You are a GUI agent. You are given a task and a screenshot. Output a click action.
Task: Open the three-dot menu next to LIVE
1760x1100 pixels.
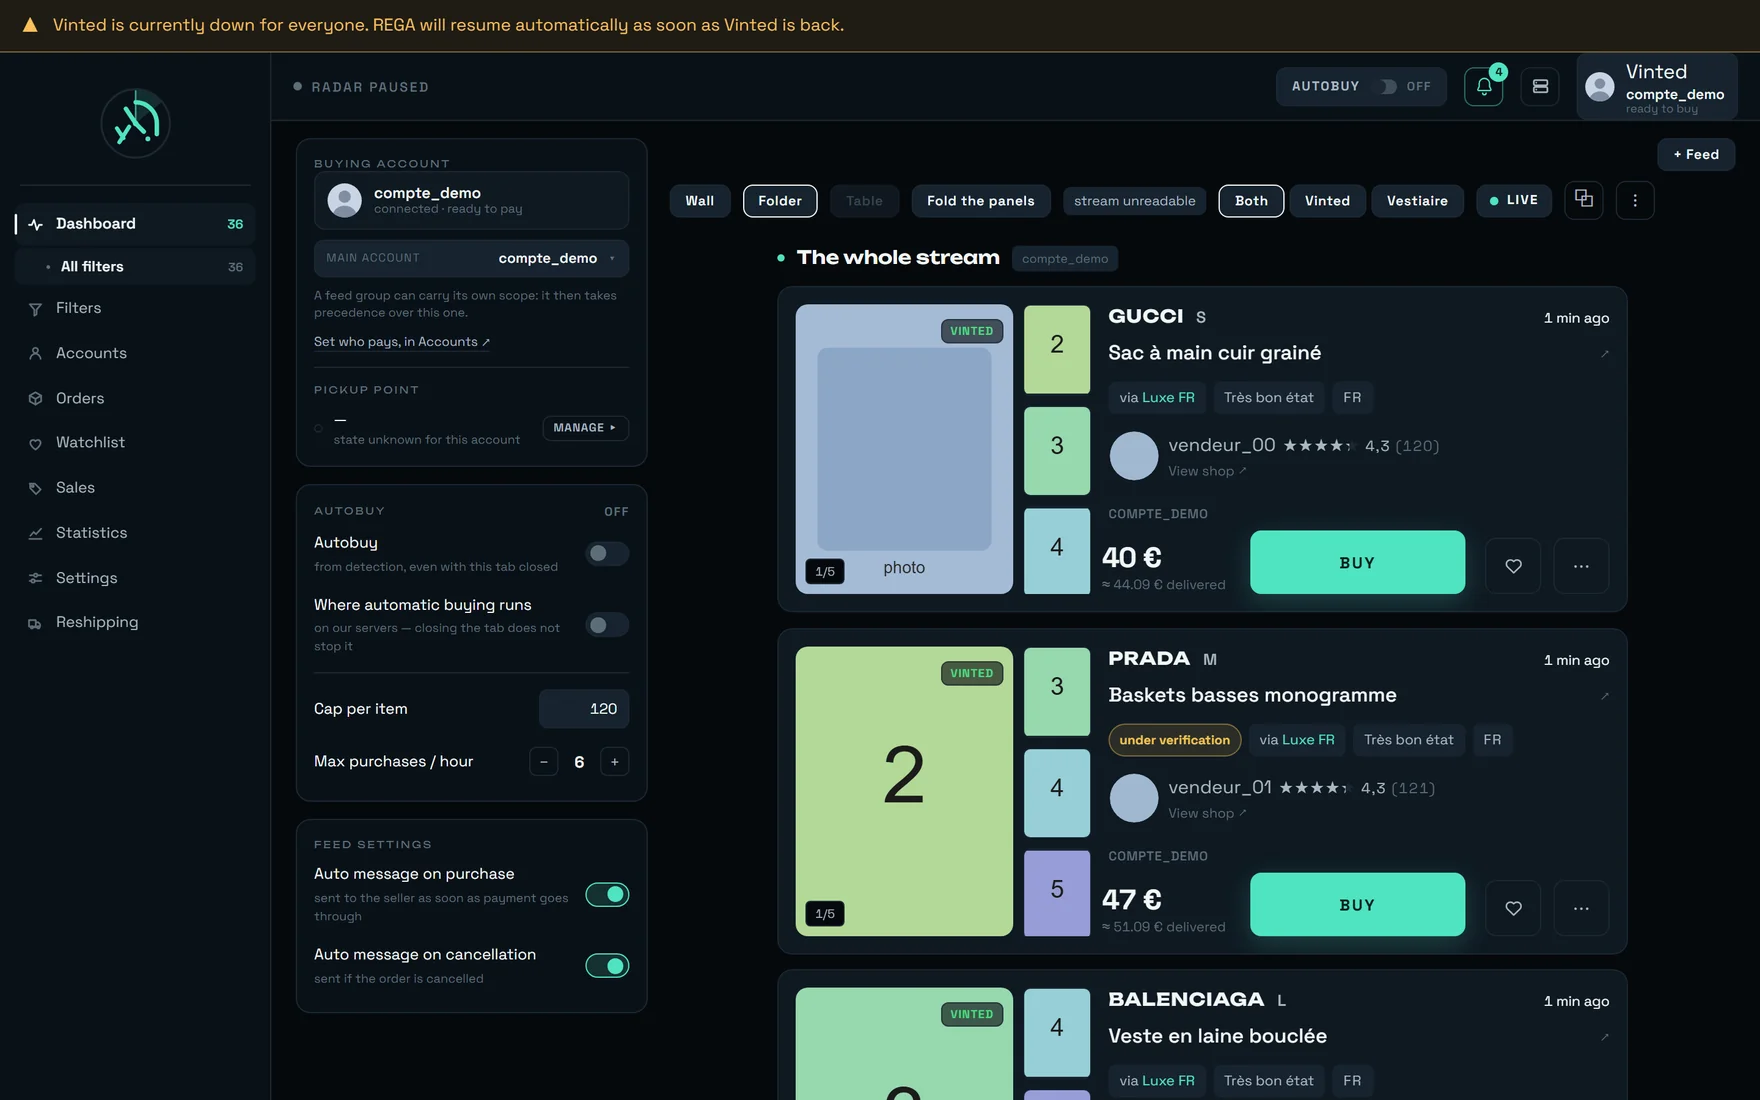pos(1635,200)
